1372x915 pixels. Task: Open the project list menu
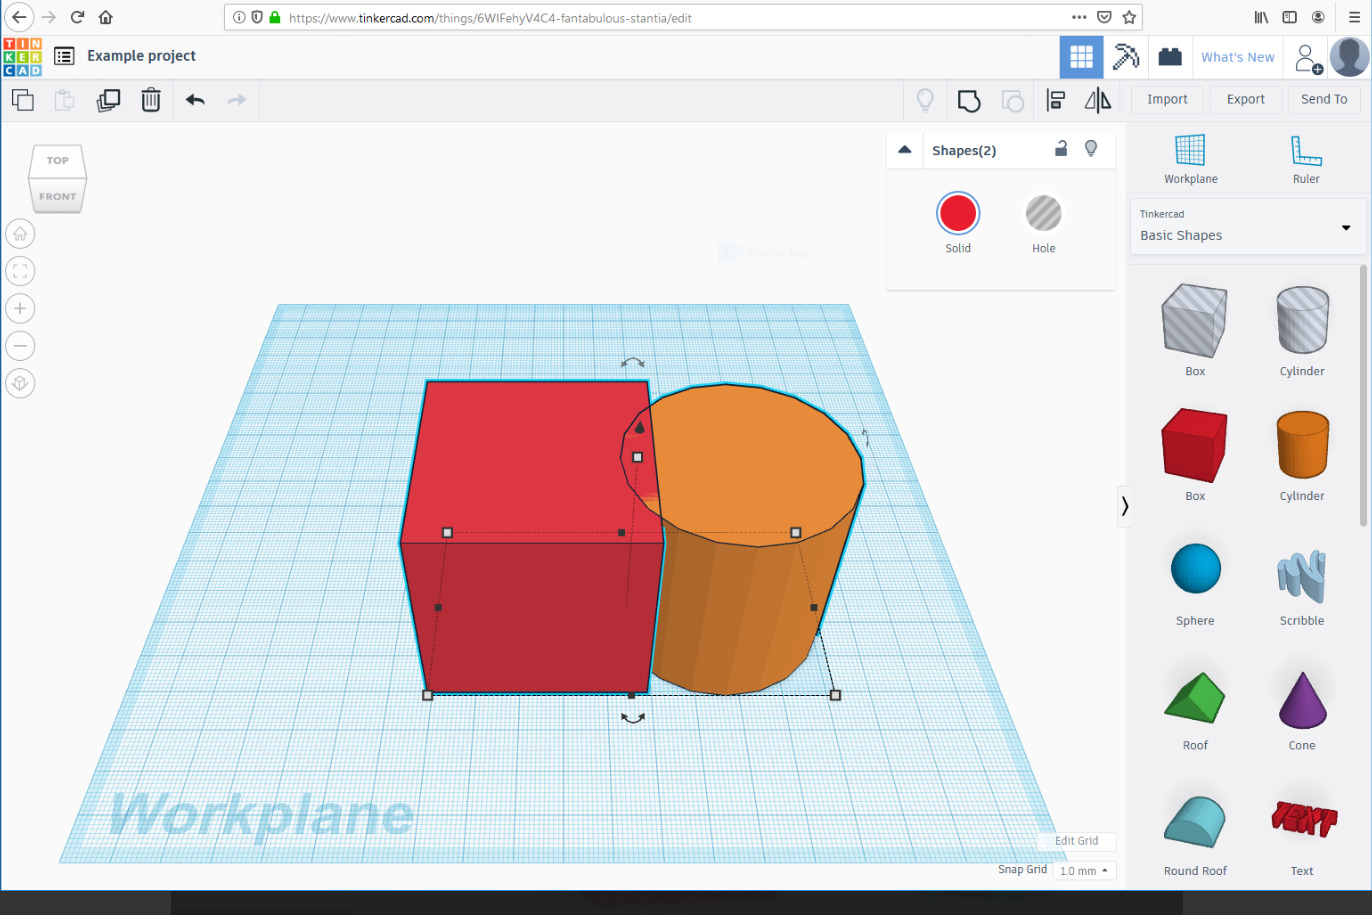pyautogui.click(x=64, y=56)
